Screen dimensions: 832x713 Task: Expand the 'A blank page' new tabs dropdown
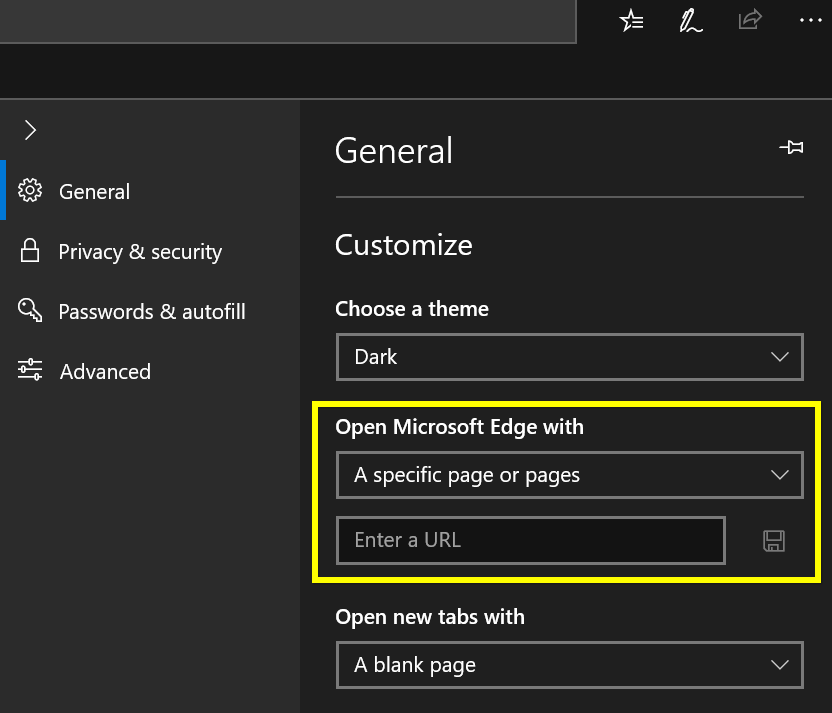[569, 665]
